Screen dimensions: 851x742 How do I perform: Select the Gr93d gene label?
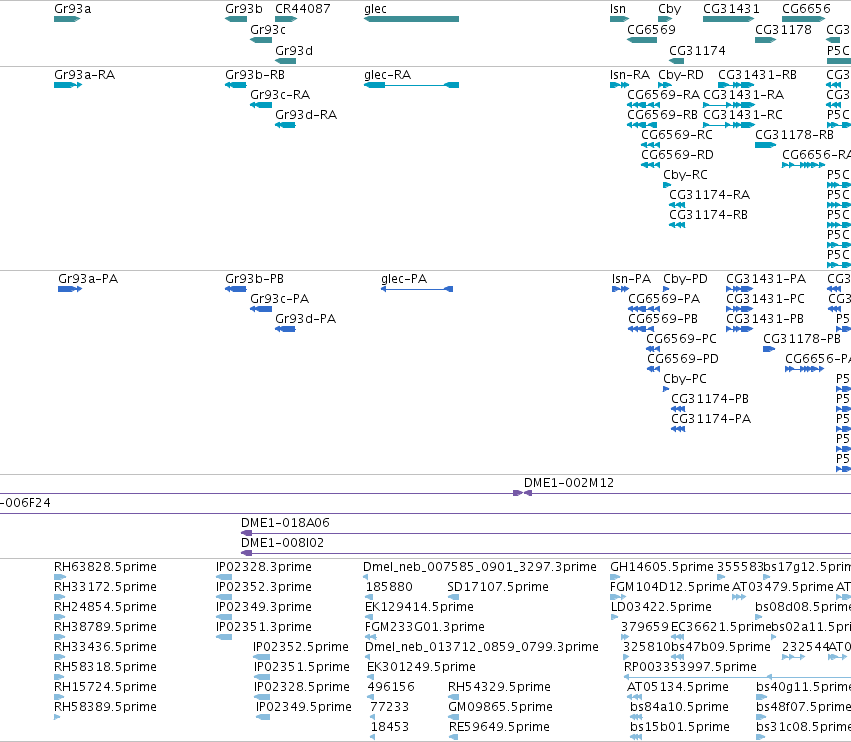tap(294, 50)
